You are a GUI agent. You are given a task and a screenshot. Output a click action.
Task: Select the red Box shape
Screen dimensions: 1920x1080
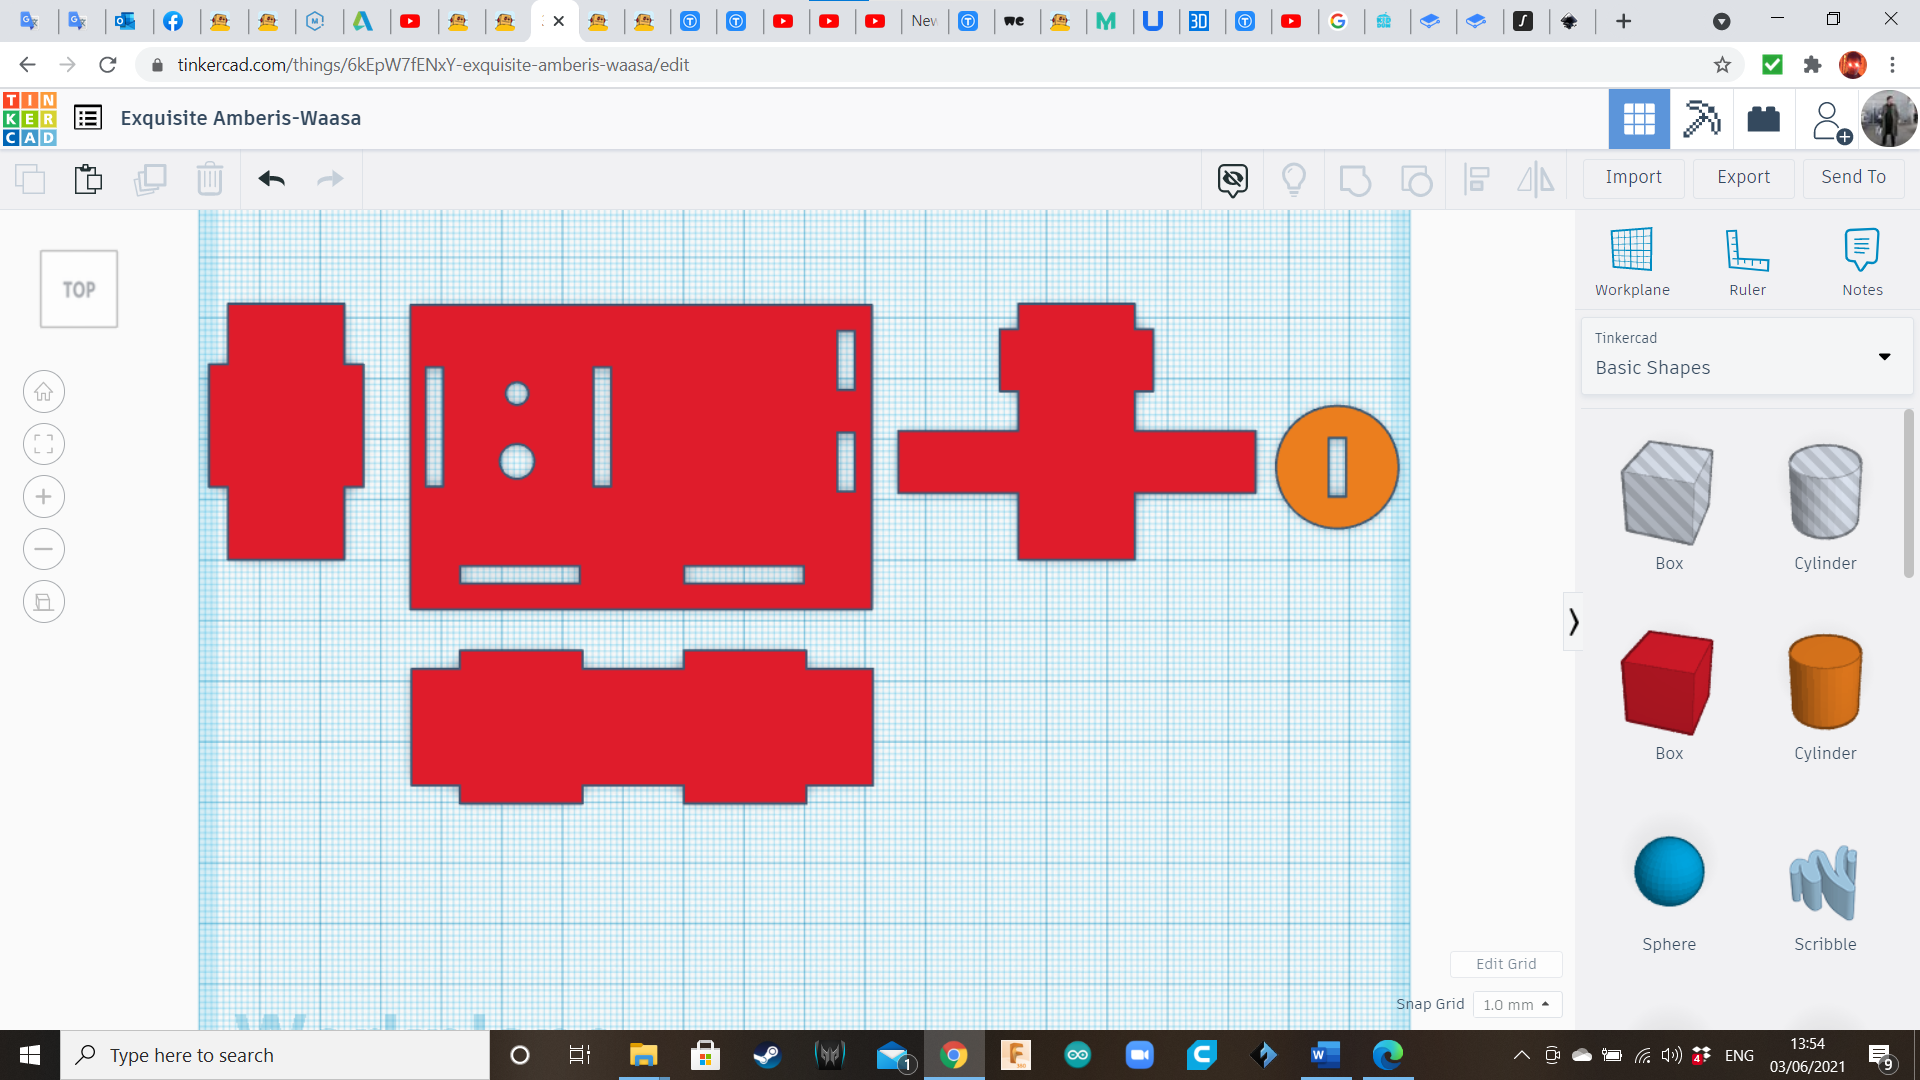click(1667, 683)
